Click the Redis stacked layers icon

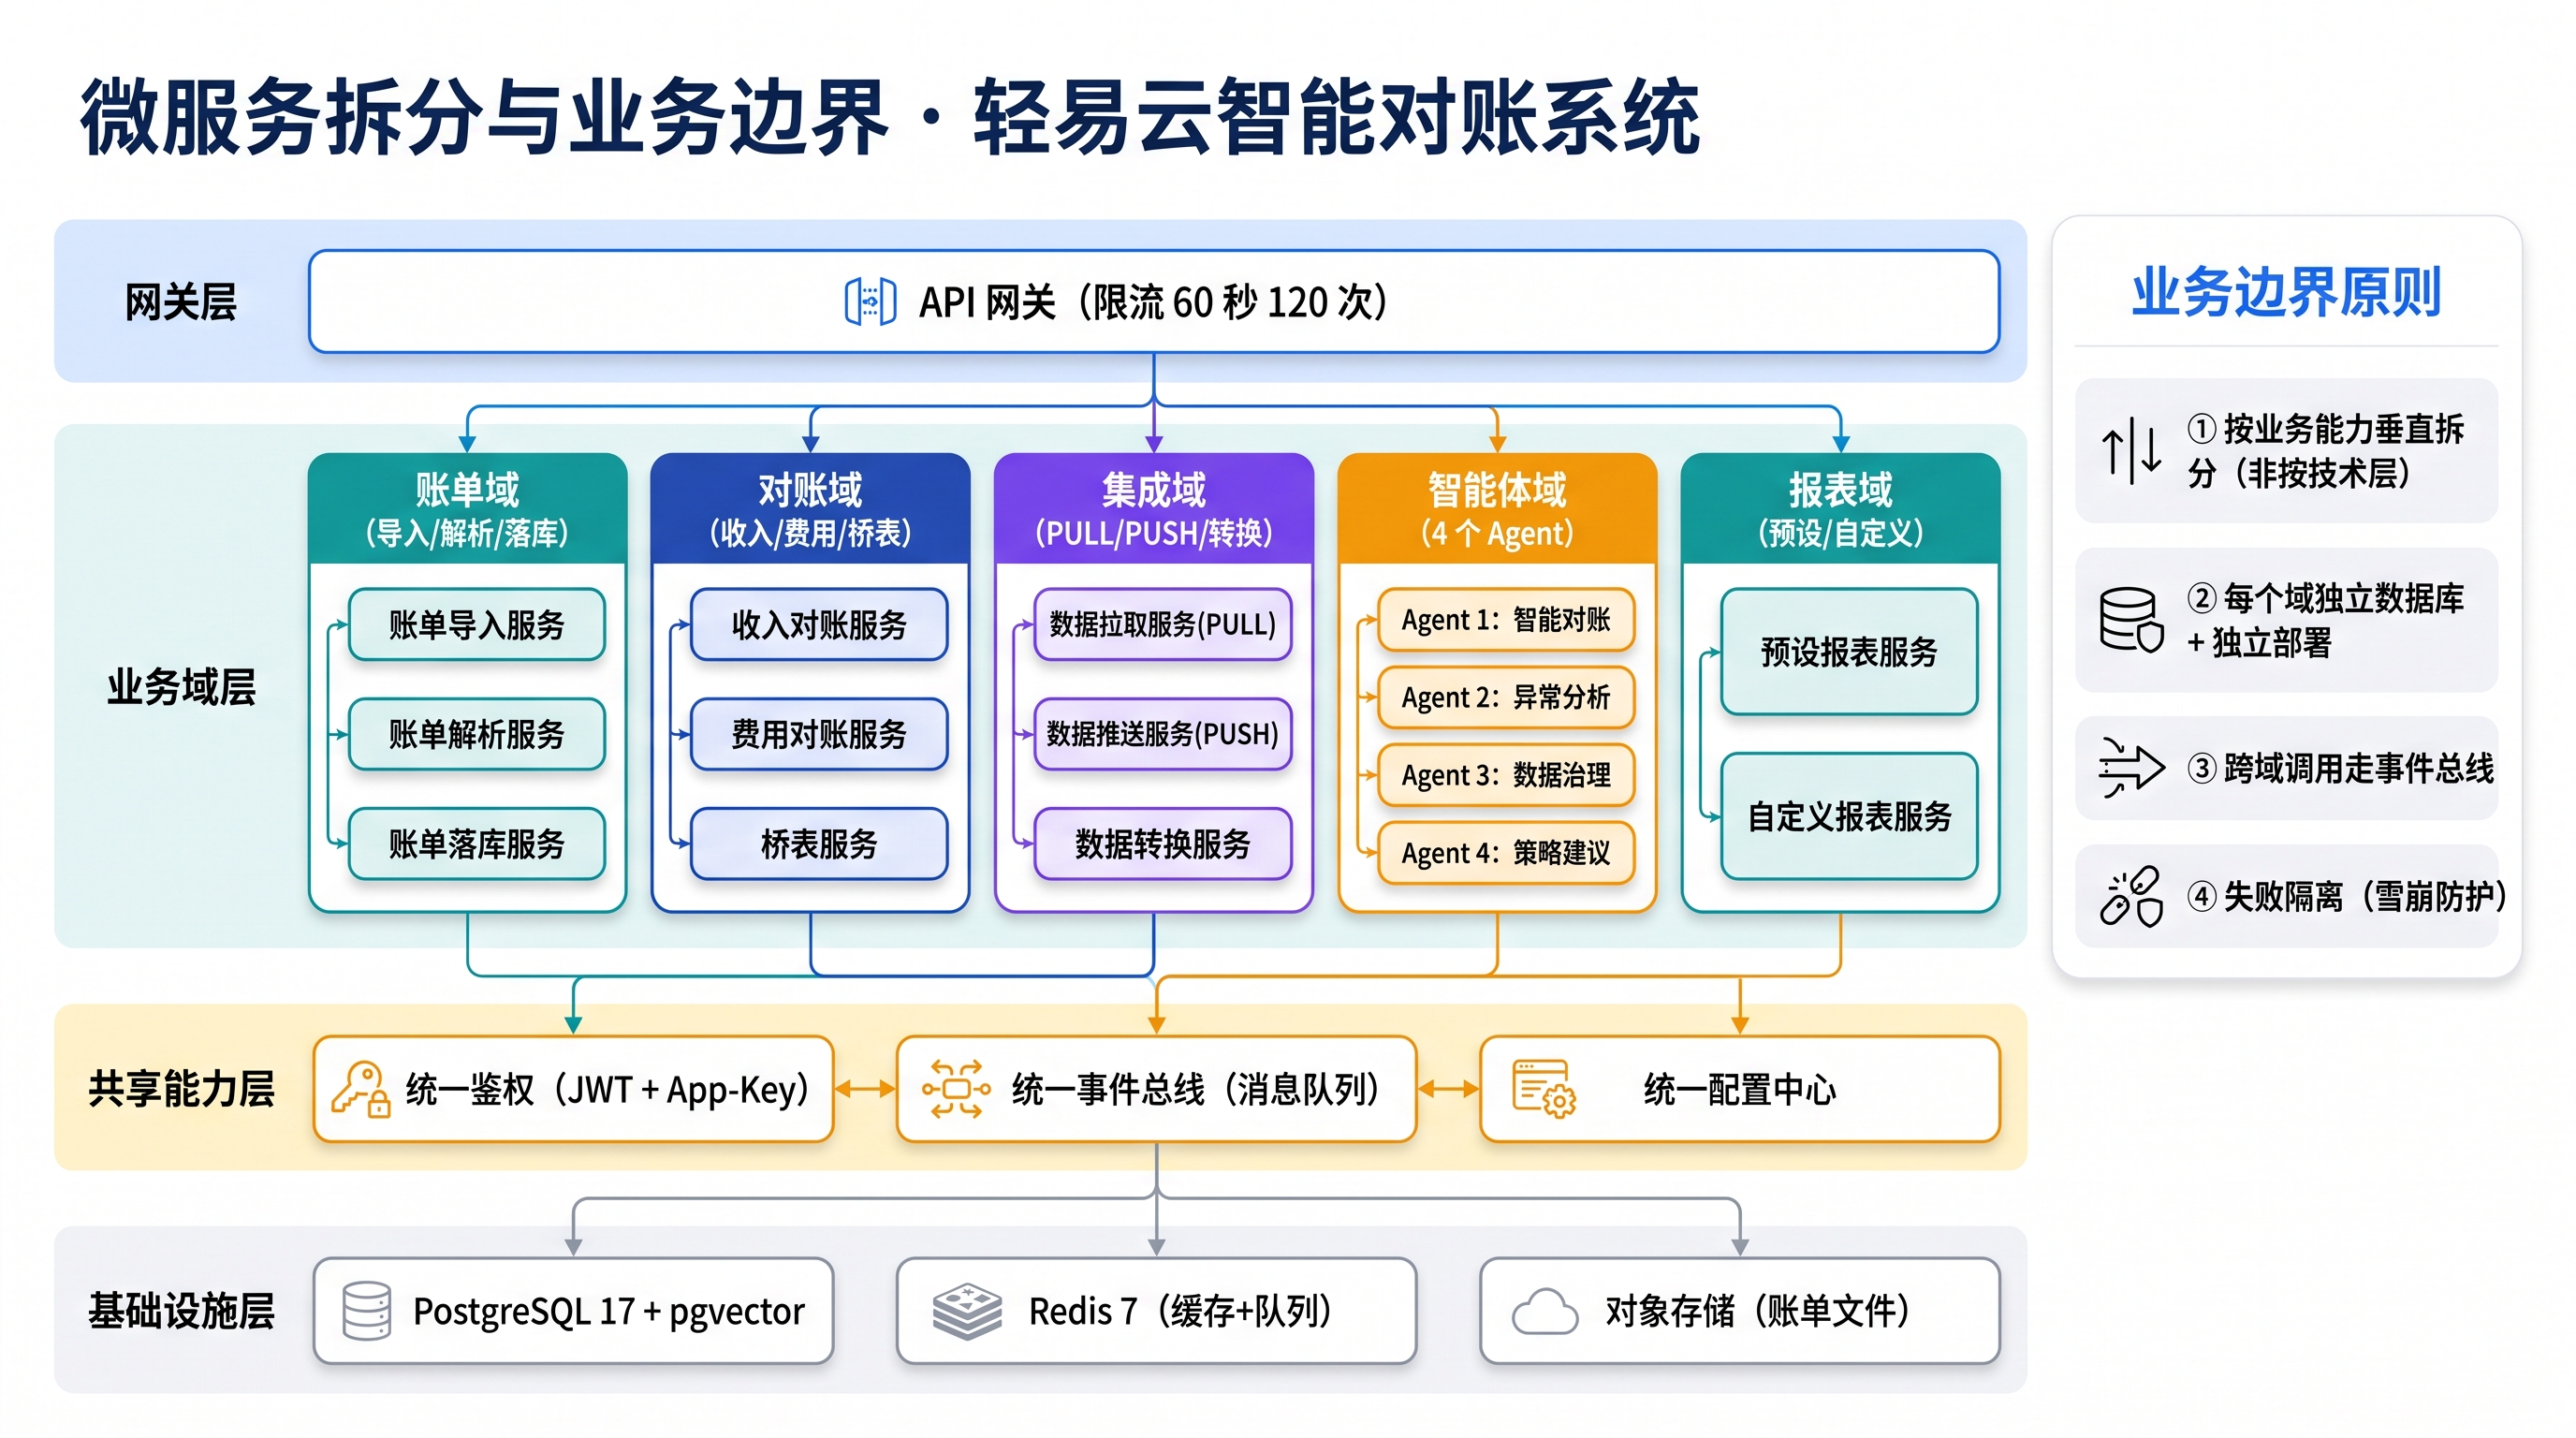(966, 1311)
